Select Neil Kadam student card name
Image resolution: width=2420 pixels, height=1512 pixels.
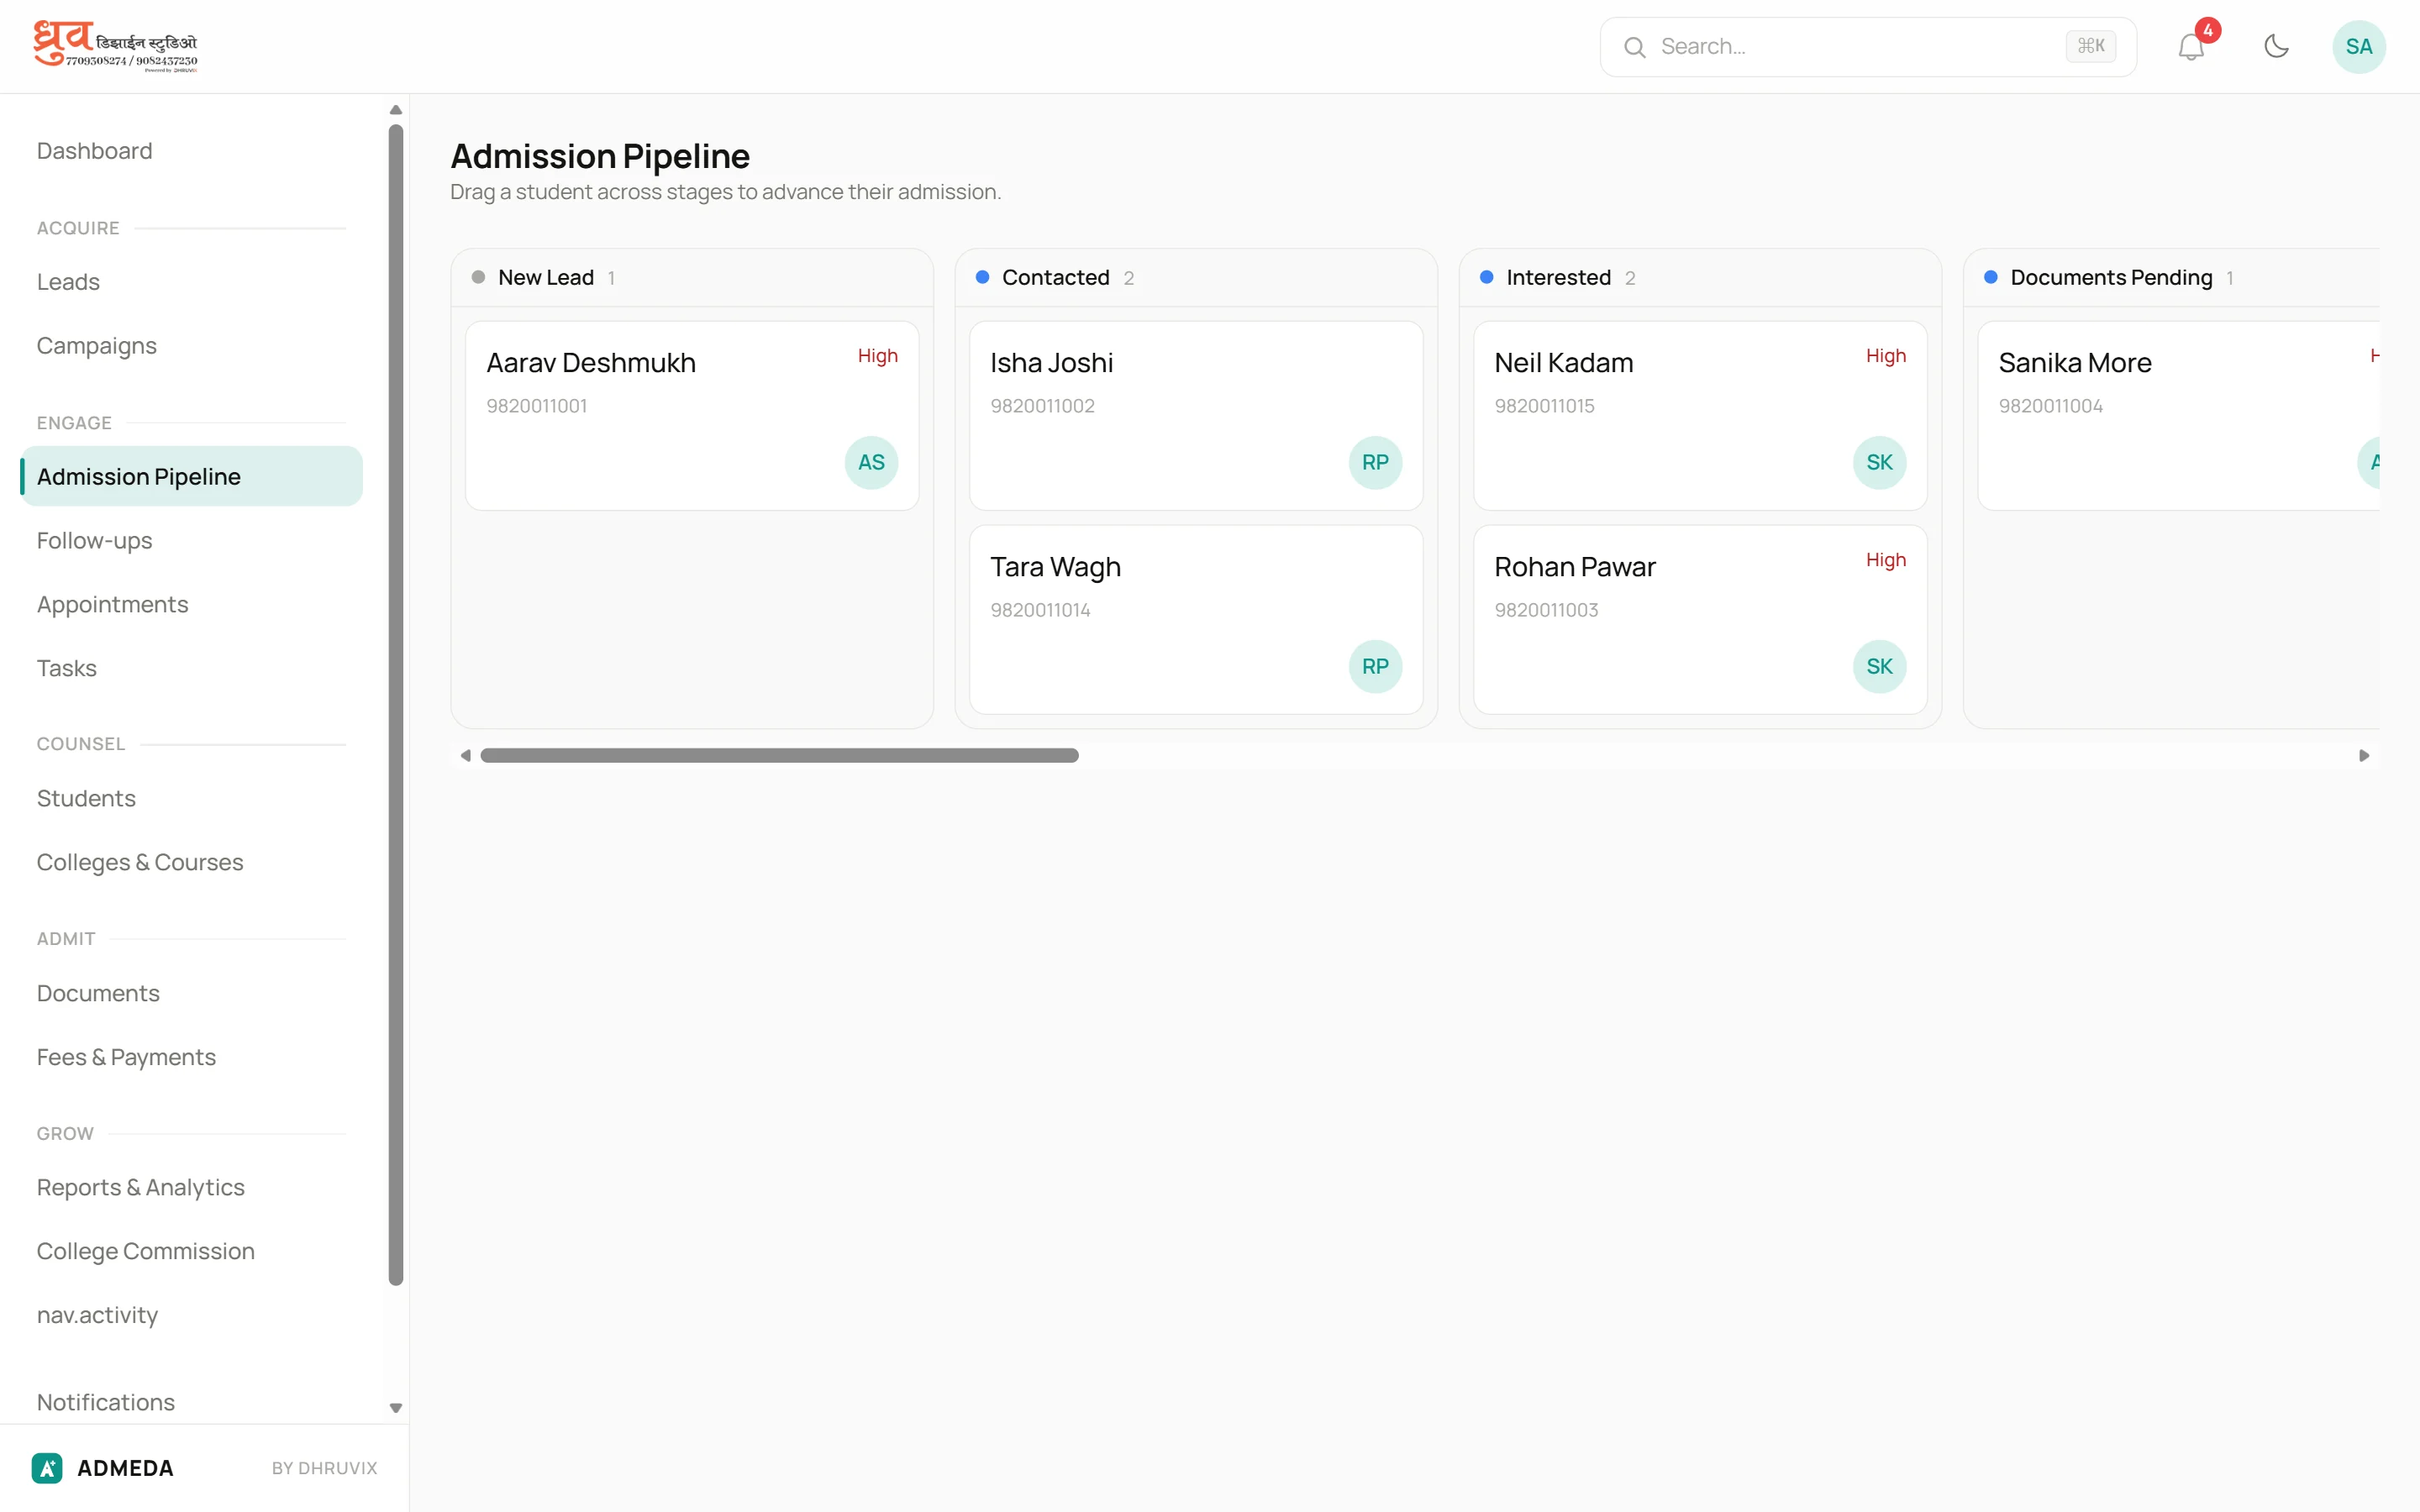coord(1563,363)
